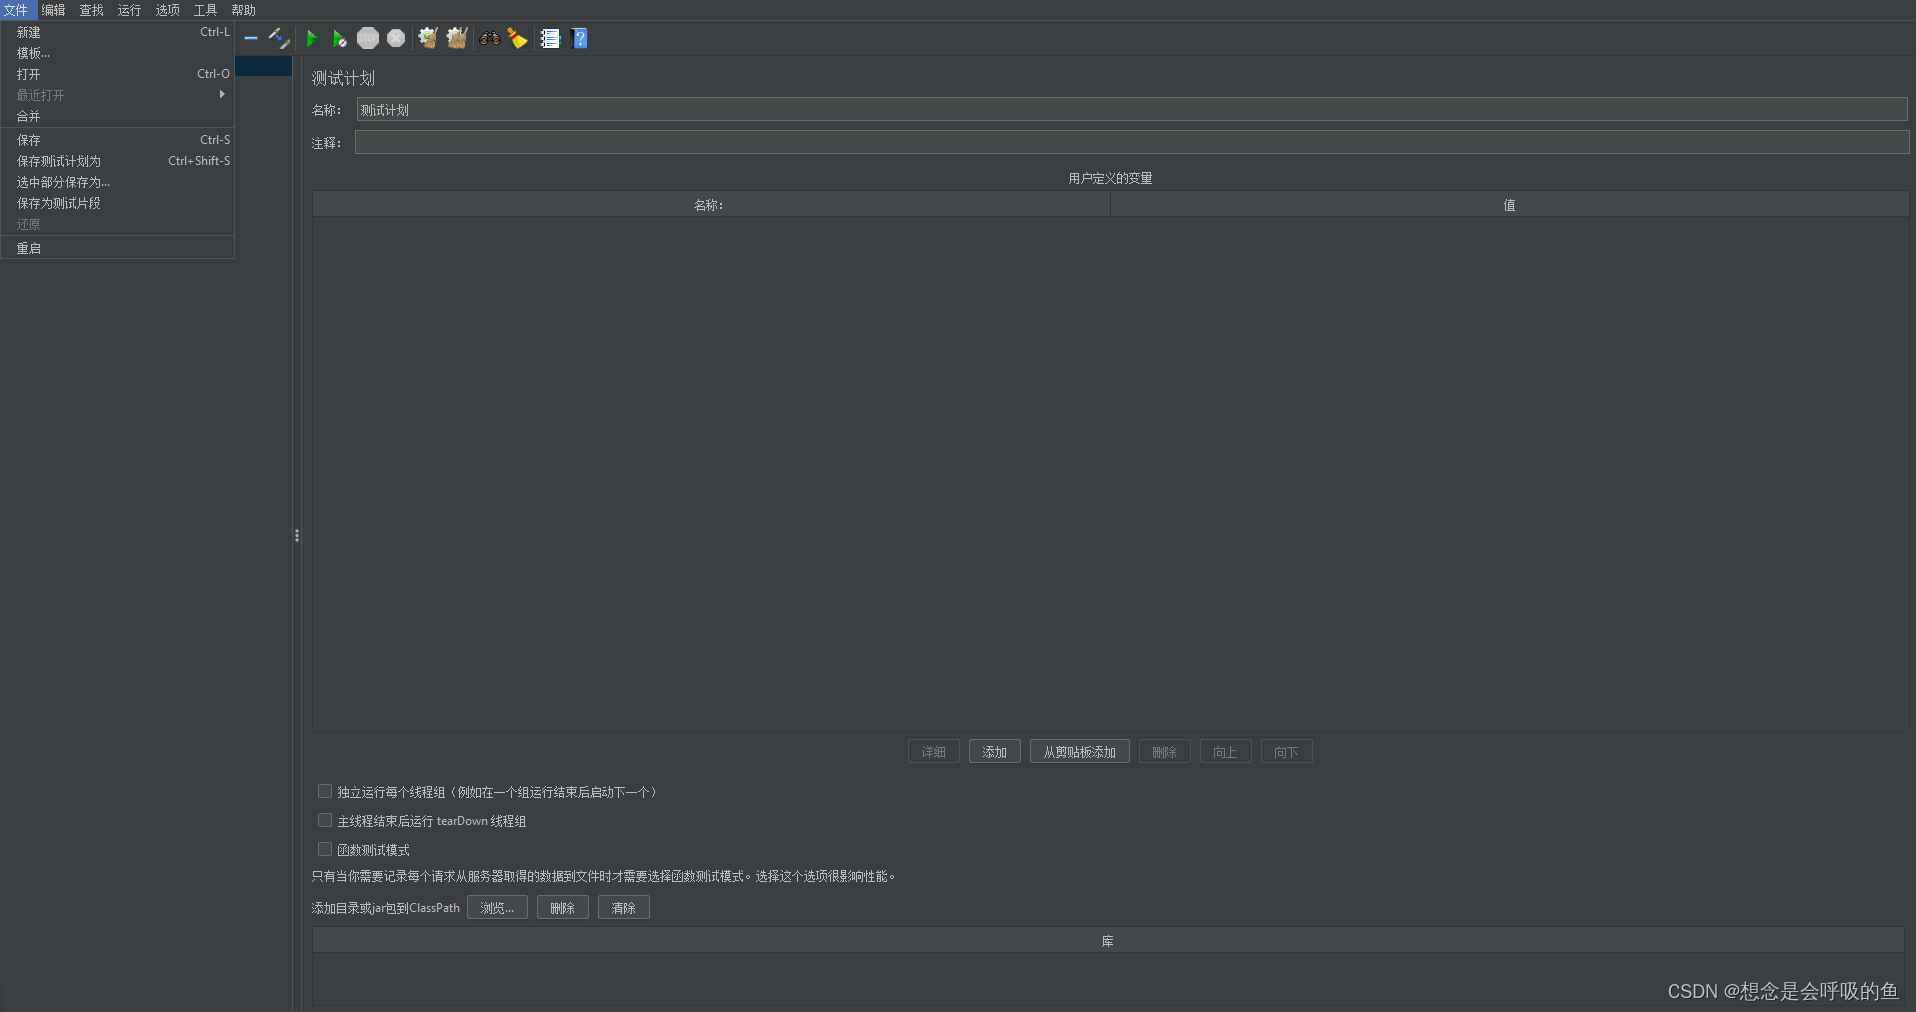Click the Reset Search yellow broom icon
This screenshot has height=1012, width=1916.
(x=517, y=38)
